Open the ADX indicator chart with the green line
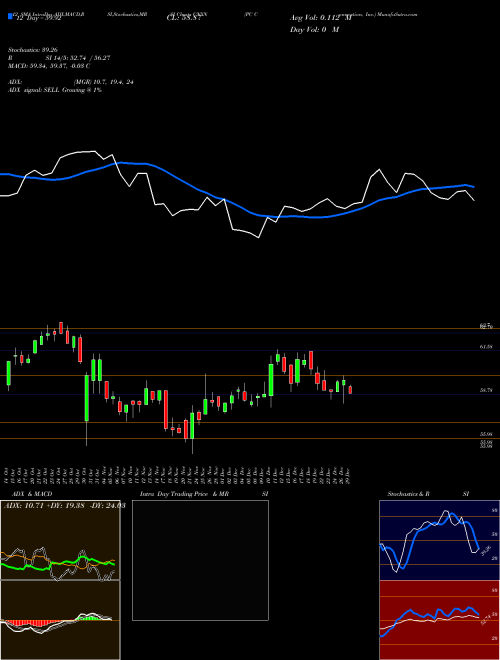This screenshot has height=660, width=500. tap(60, 540)
